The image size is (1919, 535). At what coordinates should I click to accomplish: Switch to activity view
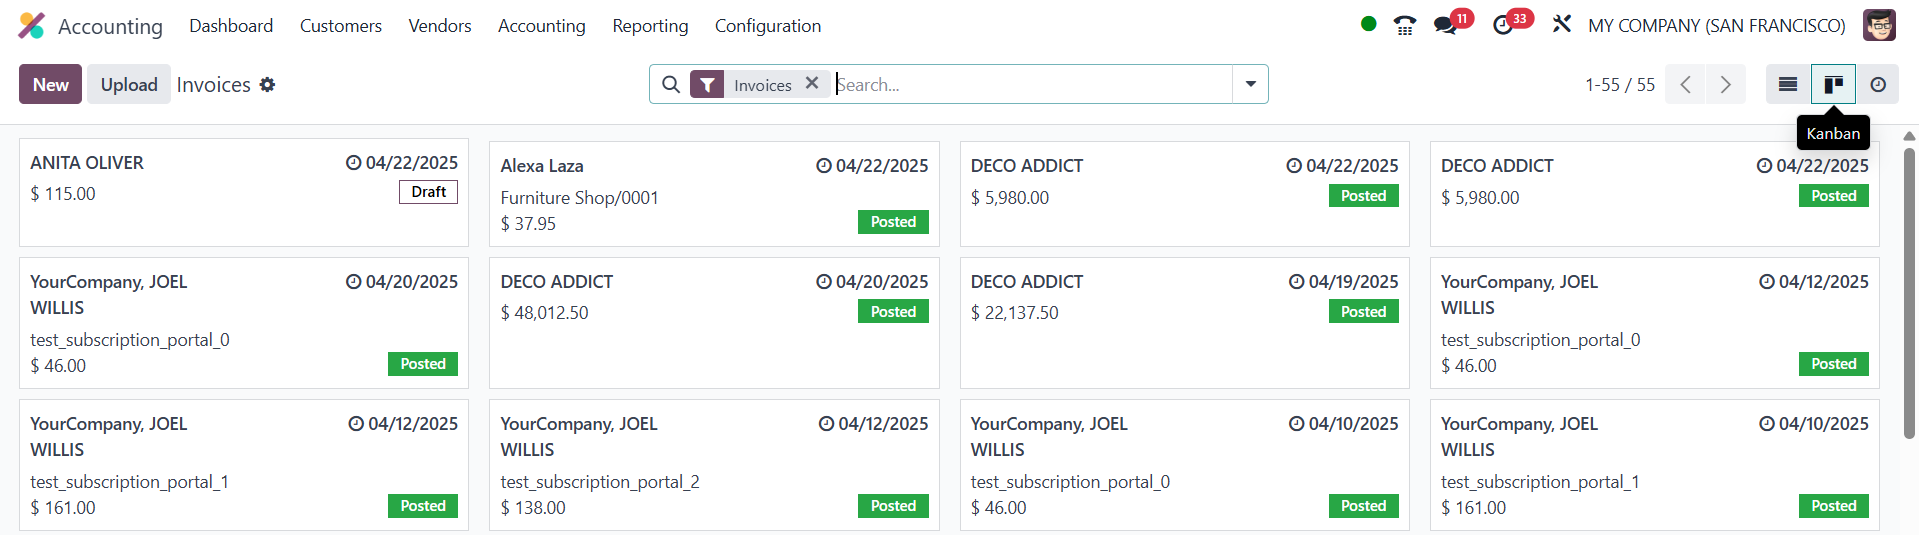[1878, 85]
